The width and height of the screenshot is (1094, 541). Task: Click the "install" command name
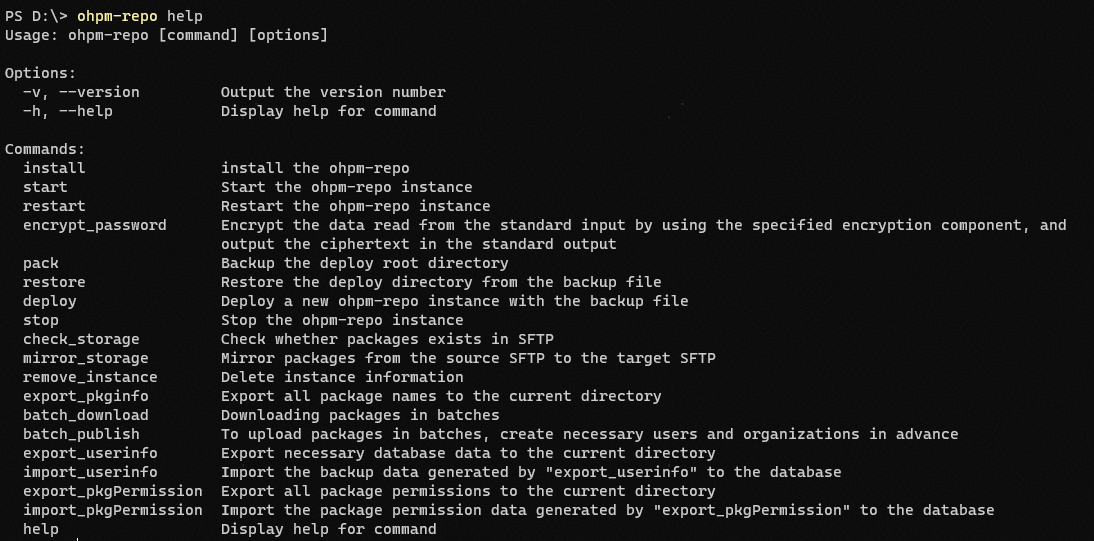(54, 168)
